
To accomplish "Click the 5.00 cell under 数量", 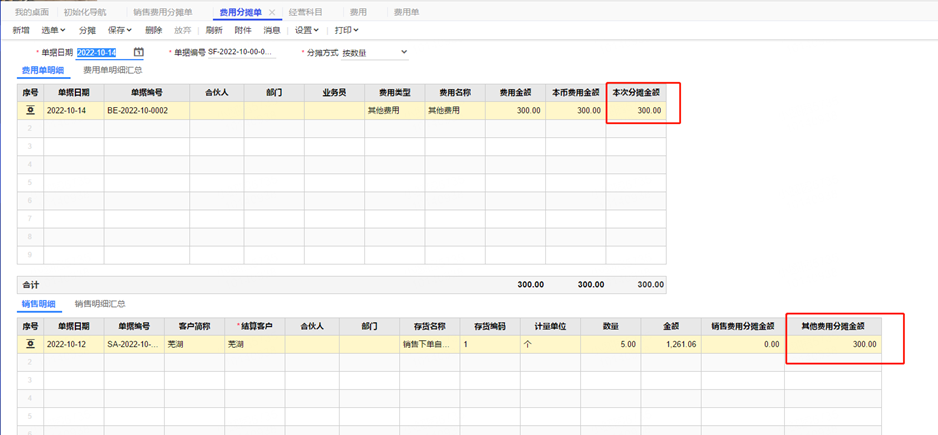I will pyautogui.click(x=611, y=345).
